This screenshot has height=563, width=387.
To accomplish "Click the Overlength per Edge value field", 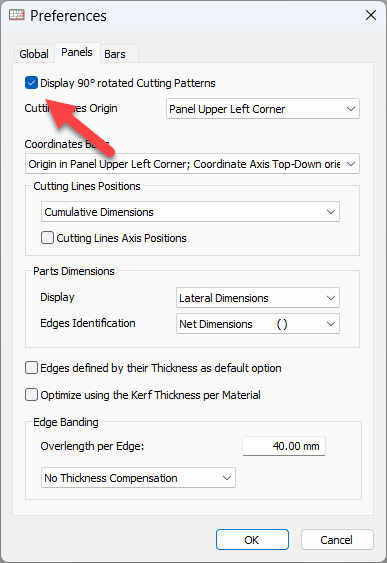I will tap(284, 446).
